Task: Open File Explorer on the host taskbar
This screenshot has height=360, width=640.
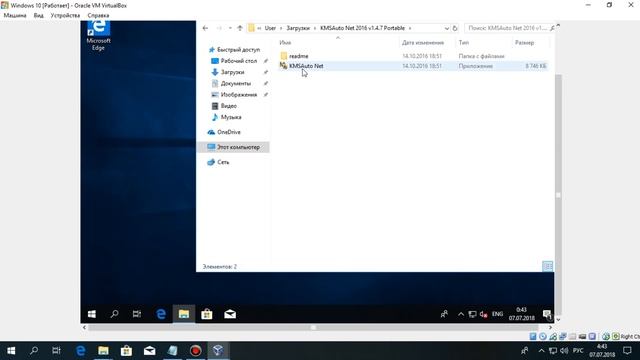Action: 103,351
